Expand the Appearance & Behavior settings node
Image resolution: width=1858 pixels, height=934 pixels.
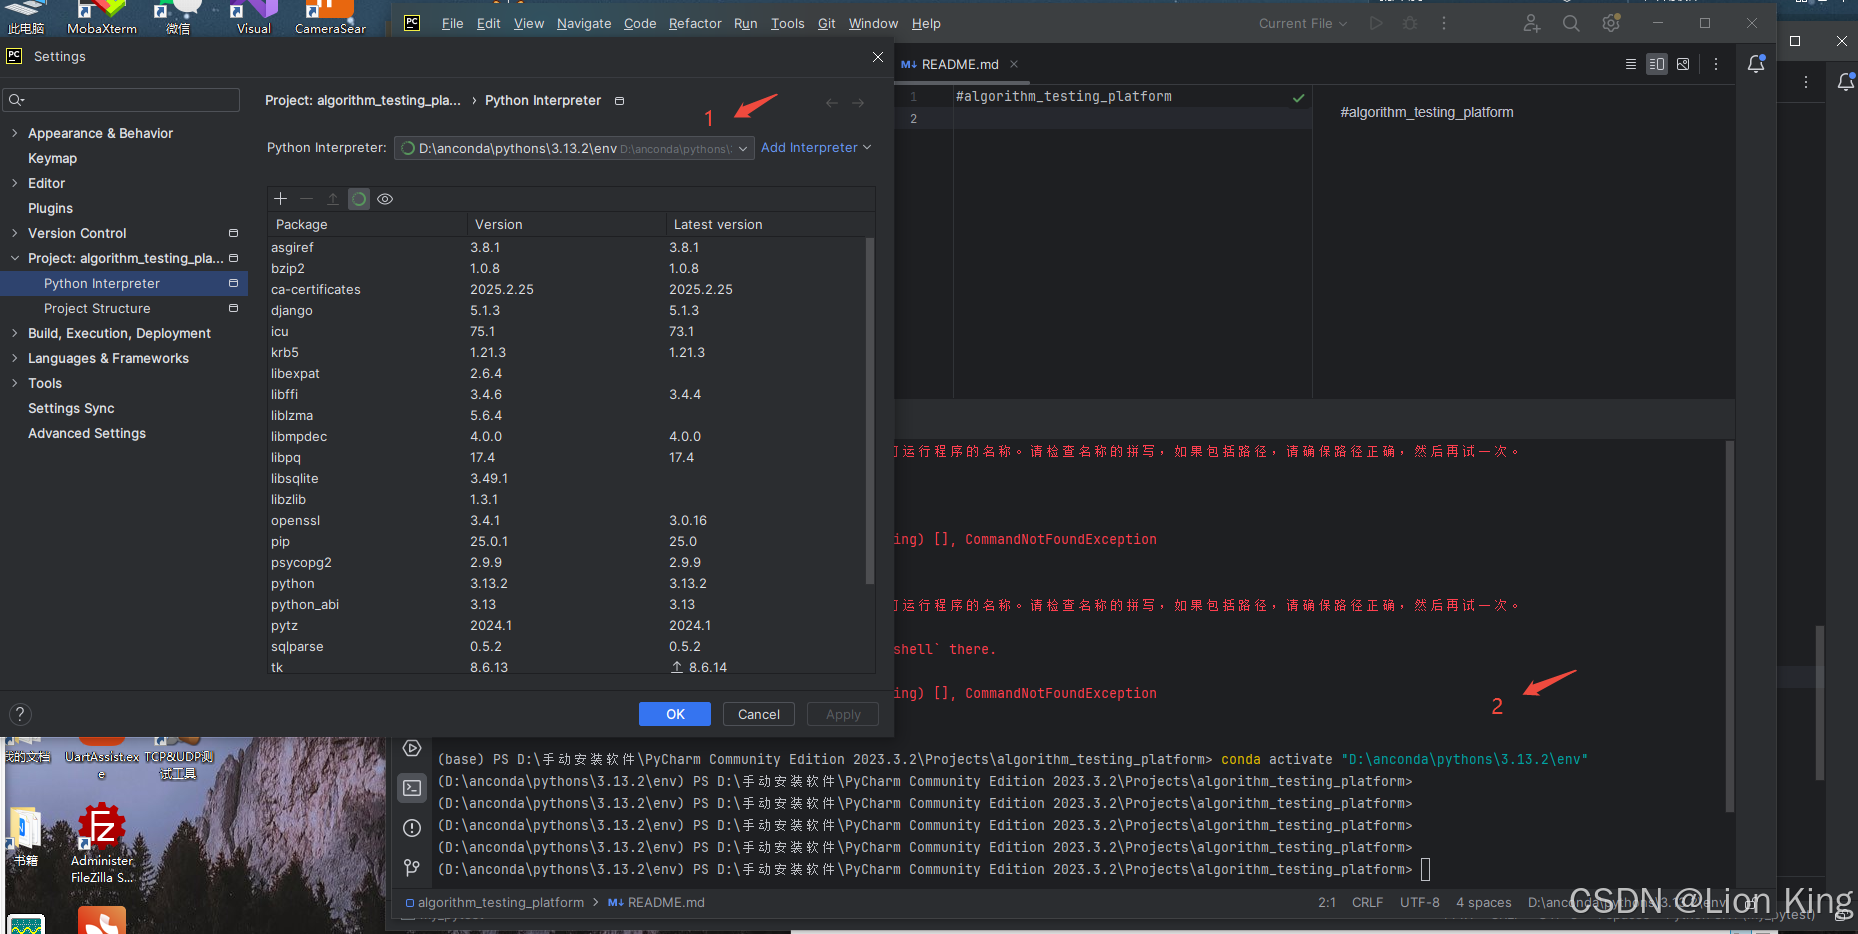click(14, 133)
